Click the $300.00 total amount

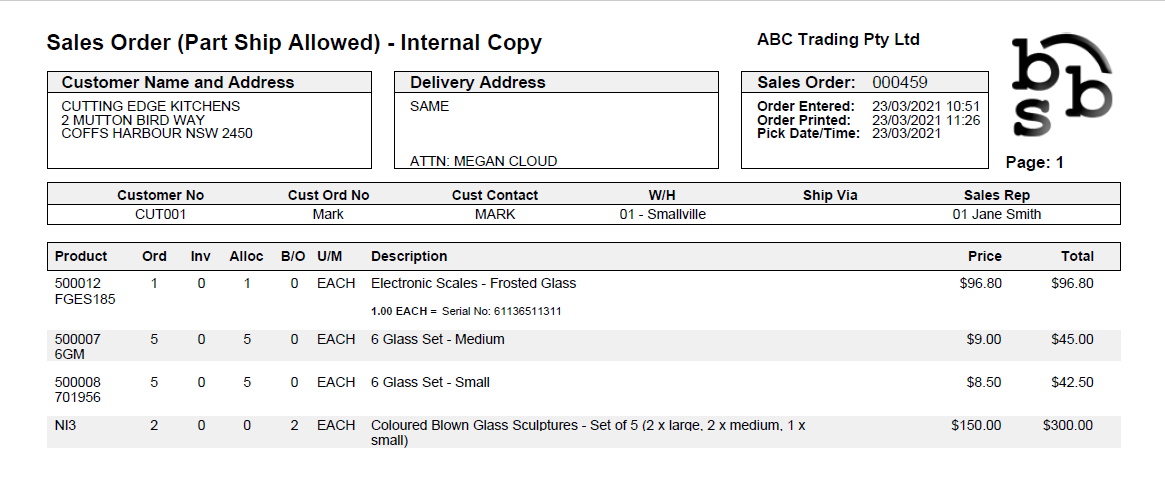tap(1067, 425)
